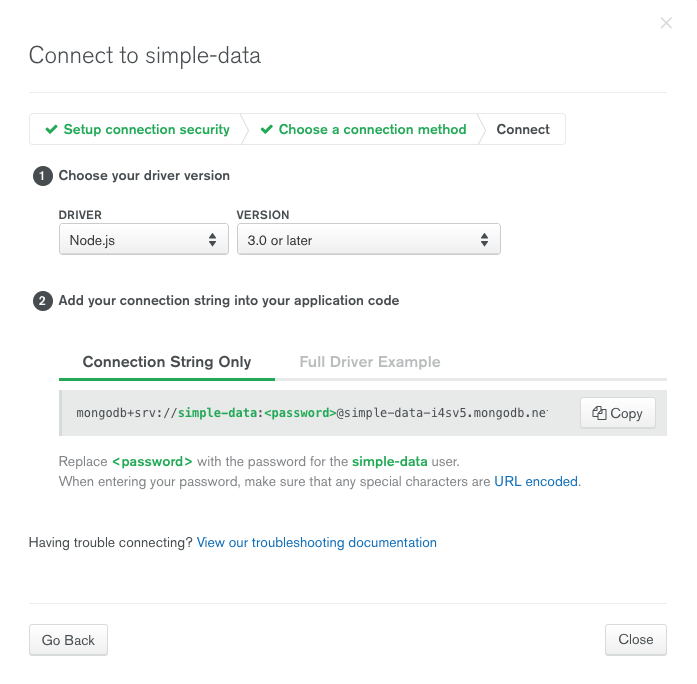Select the Connect step in breadcrumb
This screenshot has width=697, height=684.
click(x=523, y=129)
